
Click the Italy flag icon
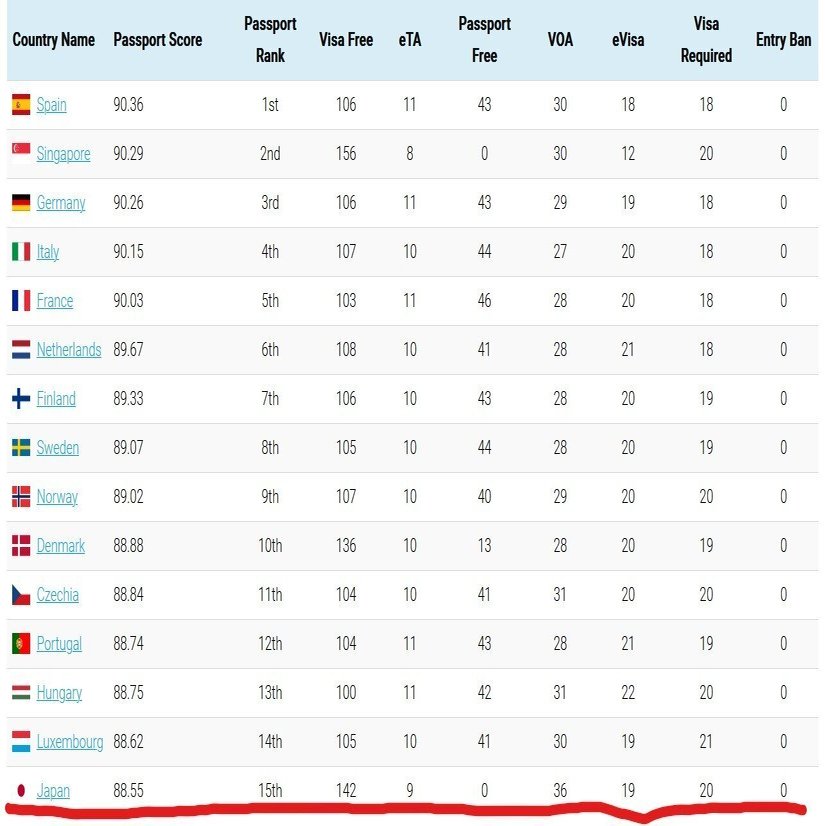21,251
